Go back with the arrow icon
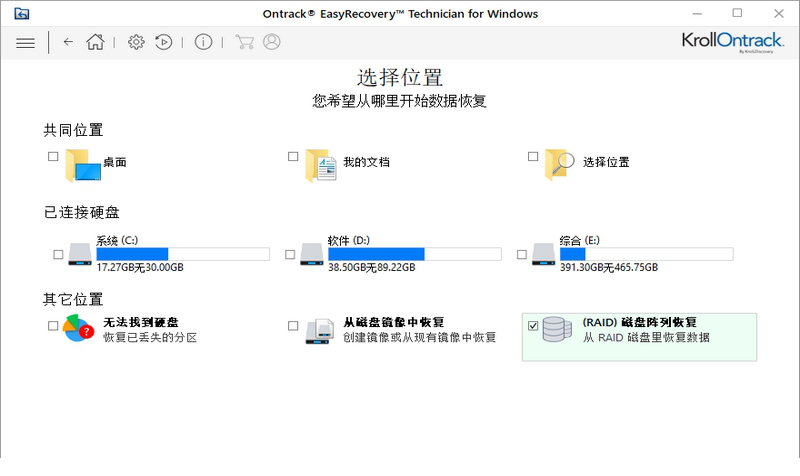The width and height of the screenshot is (800, 476). pos(68,42)
